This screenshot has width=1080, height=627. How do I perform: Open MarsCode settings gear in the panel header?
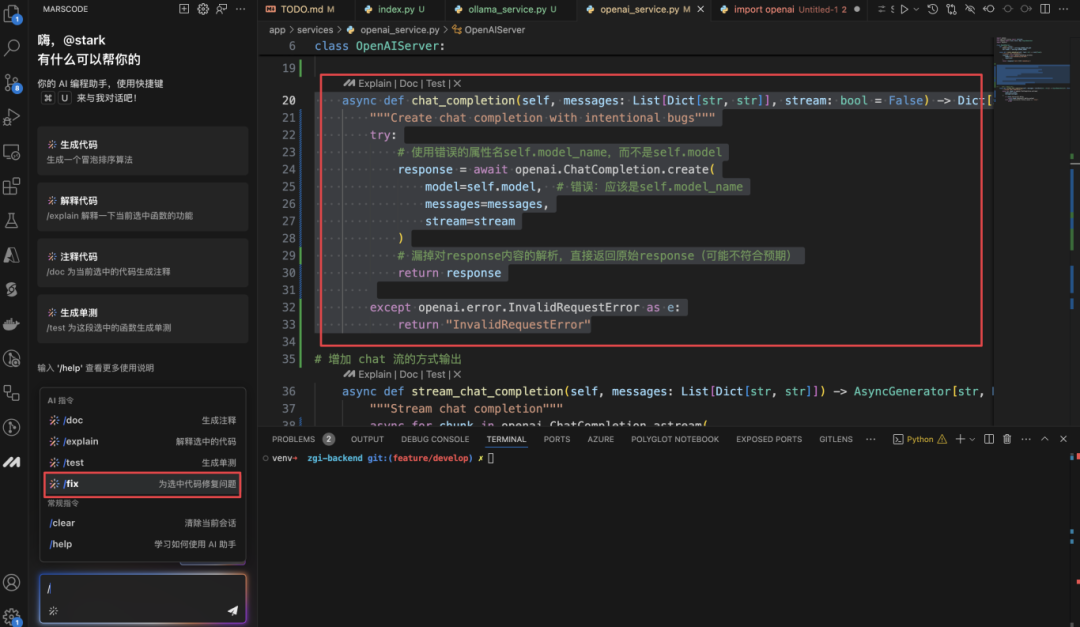(x=202, y=9)
